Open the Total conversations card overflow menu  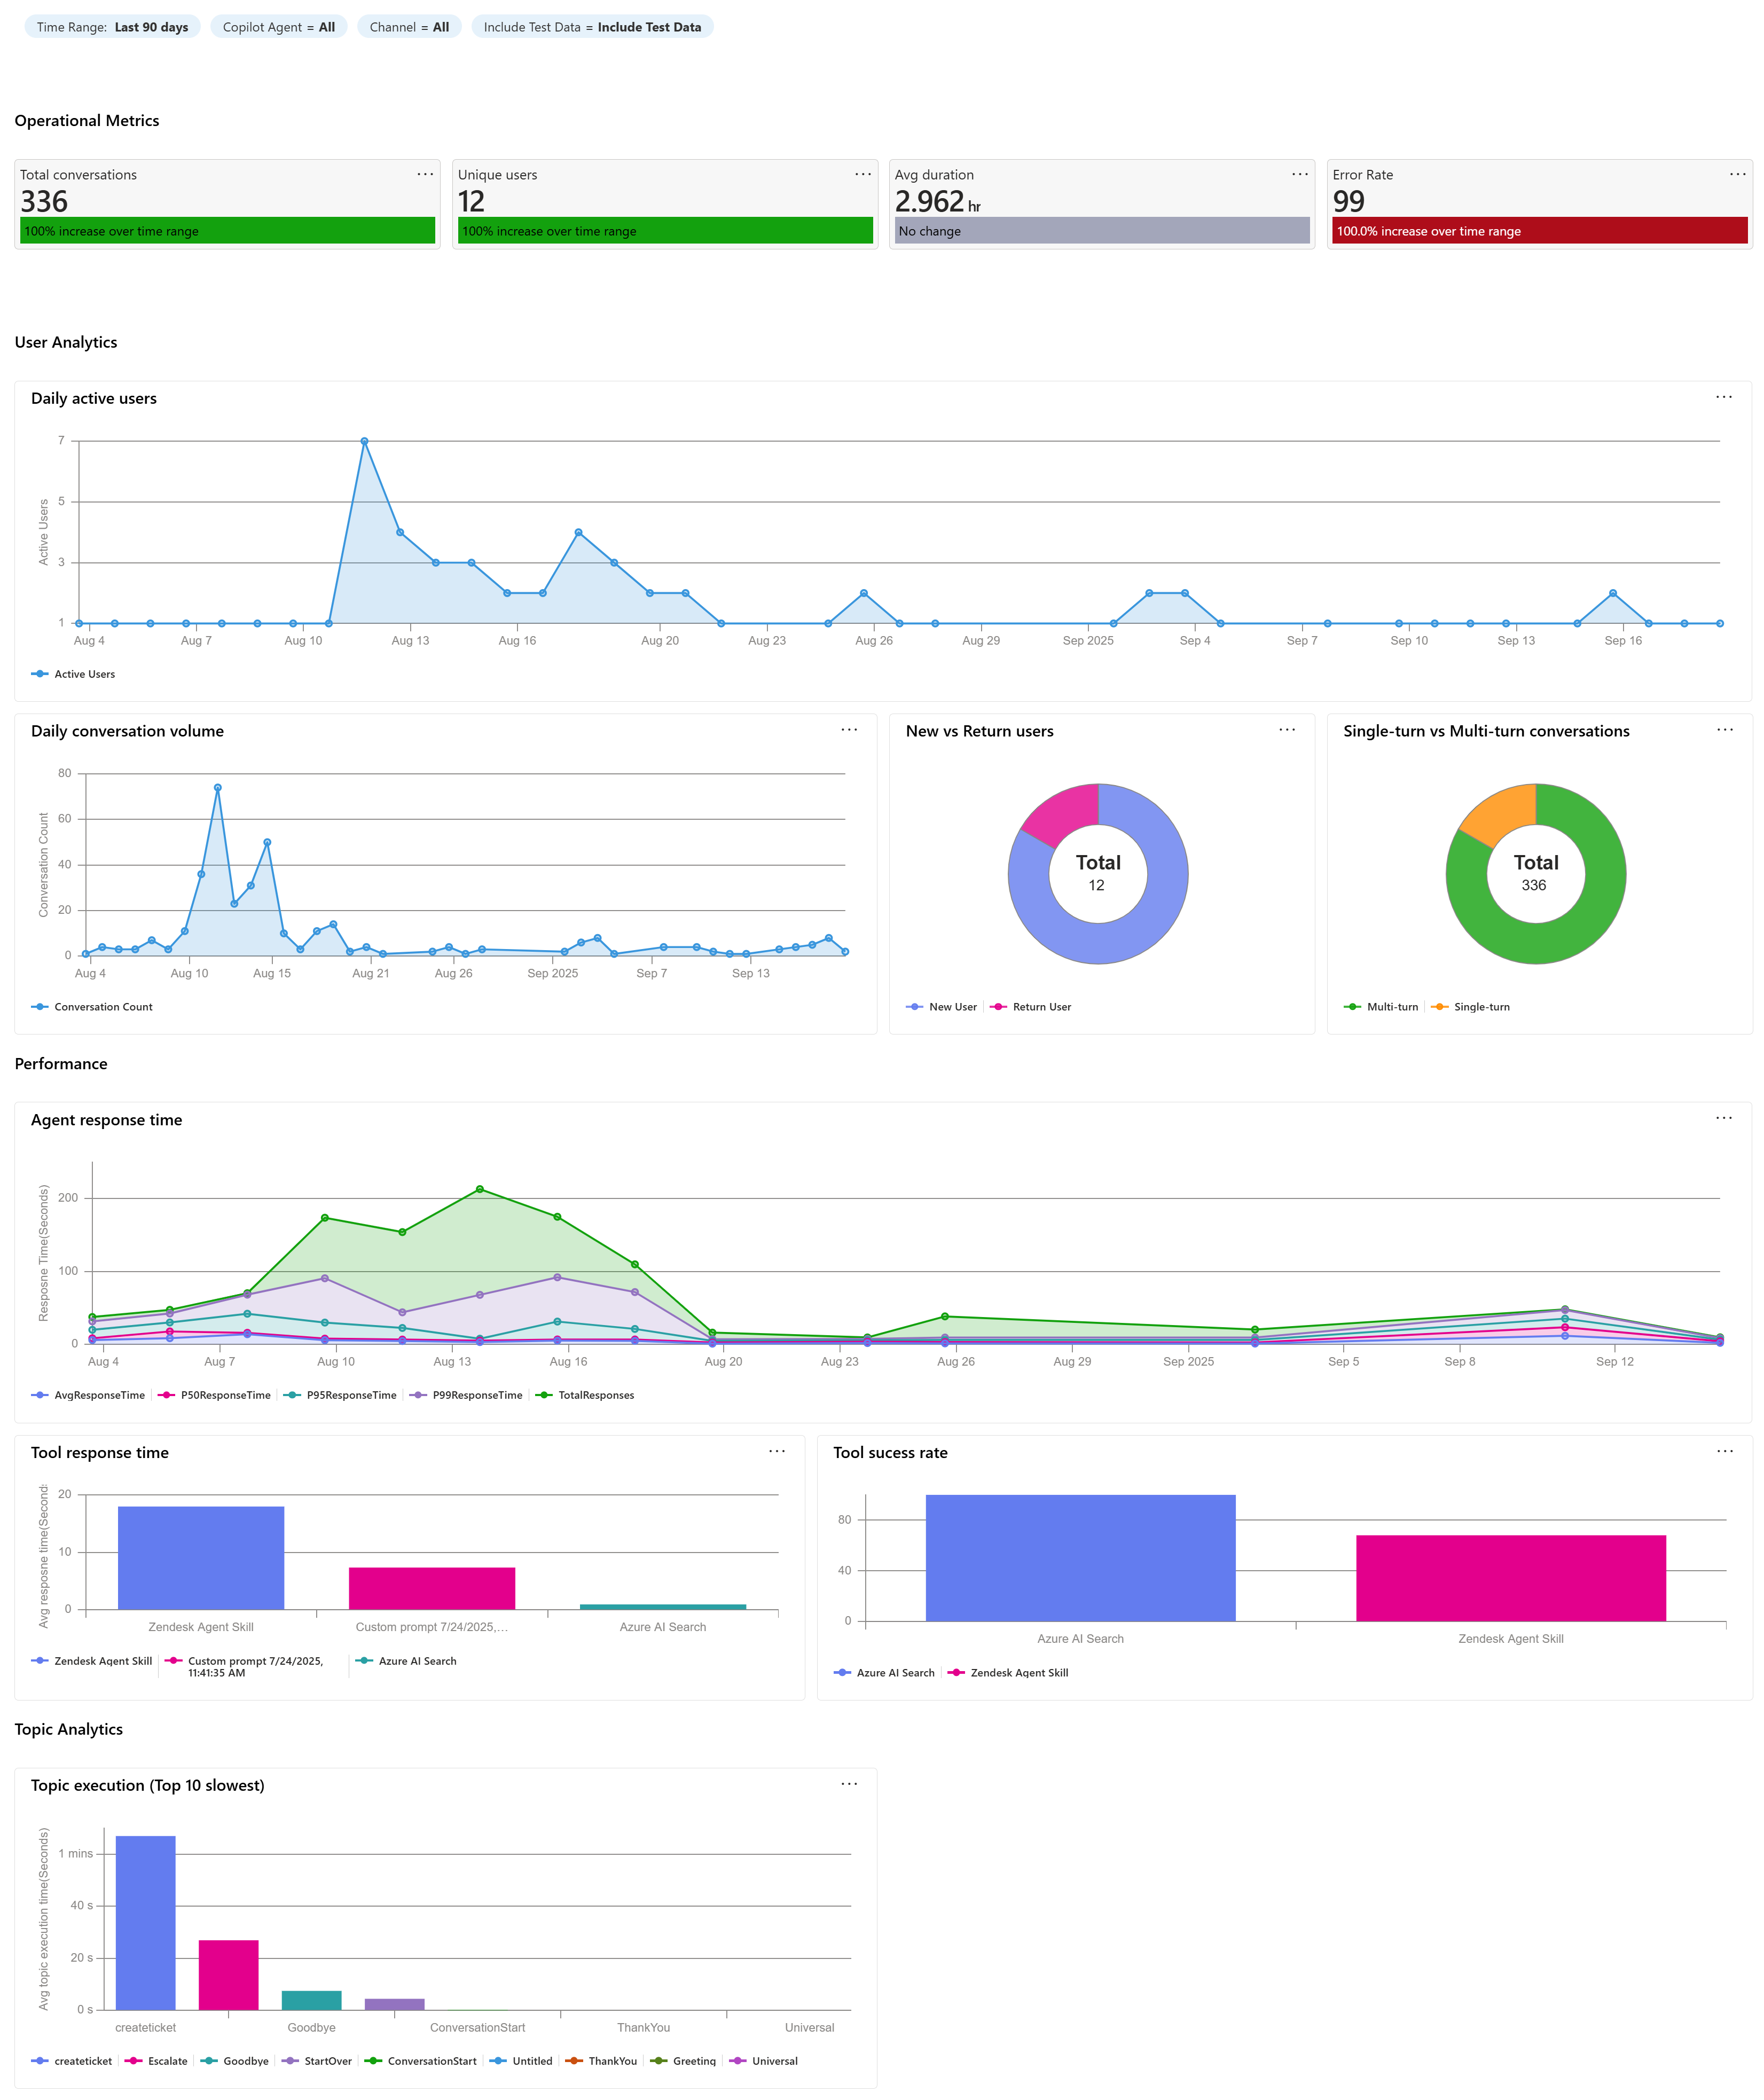tap(426, 174)
